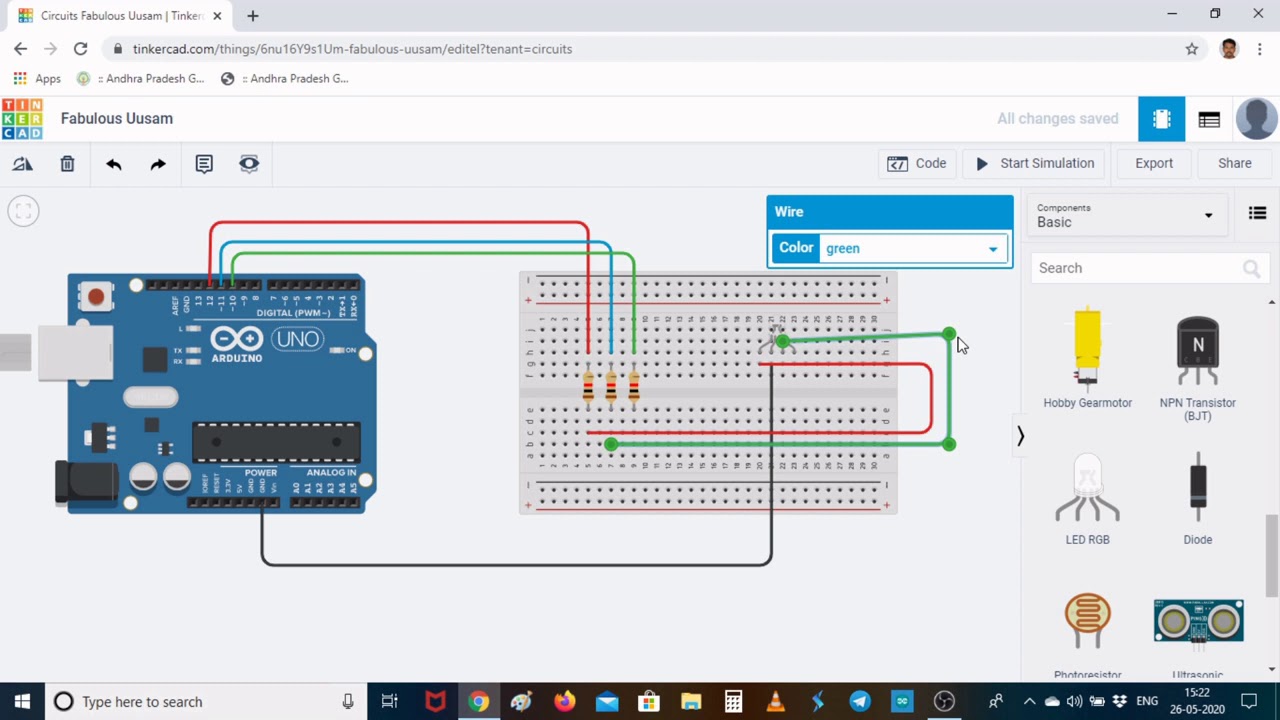Screen dimensions: 1280x720
Task: Switch to circuit view icon
Action: [x=1161, y=119]
